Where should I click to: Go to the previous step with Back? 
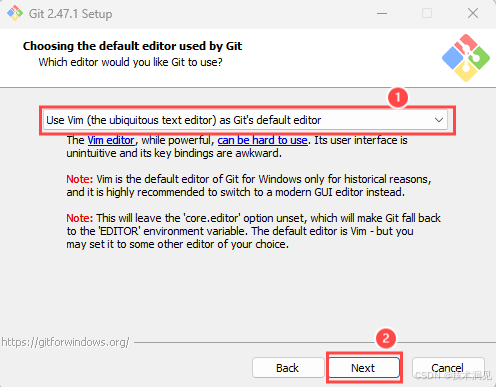click(x=288, y=368)
